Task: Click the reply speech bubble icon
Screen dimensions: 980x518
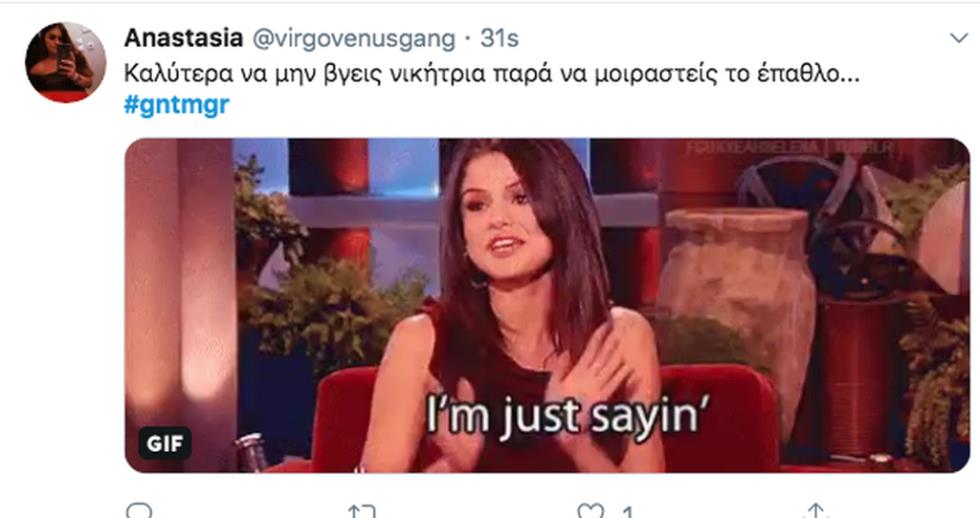Action: point(138,511)
